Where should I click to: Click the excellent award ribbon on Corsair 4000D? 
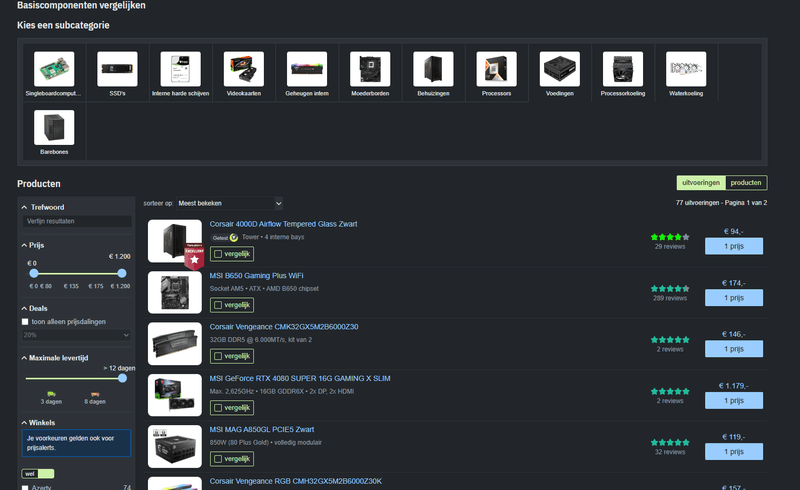(194, 257)
